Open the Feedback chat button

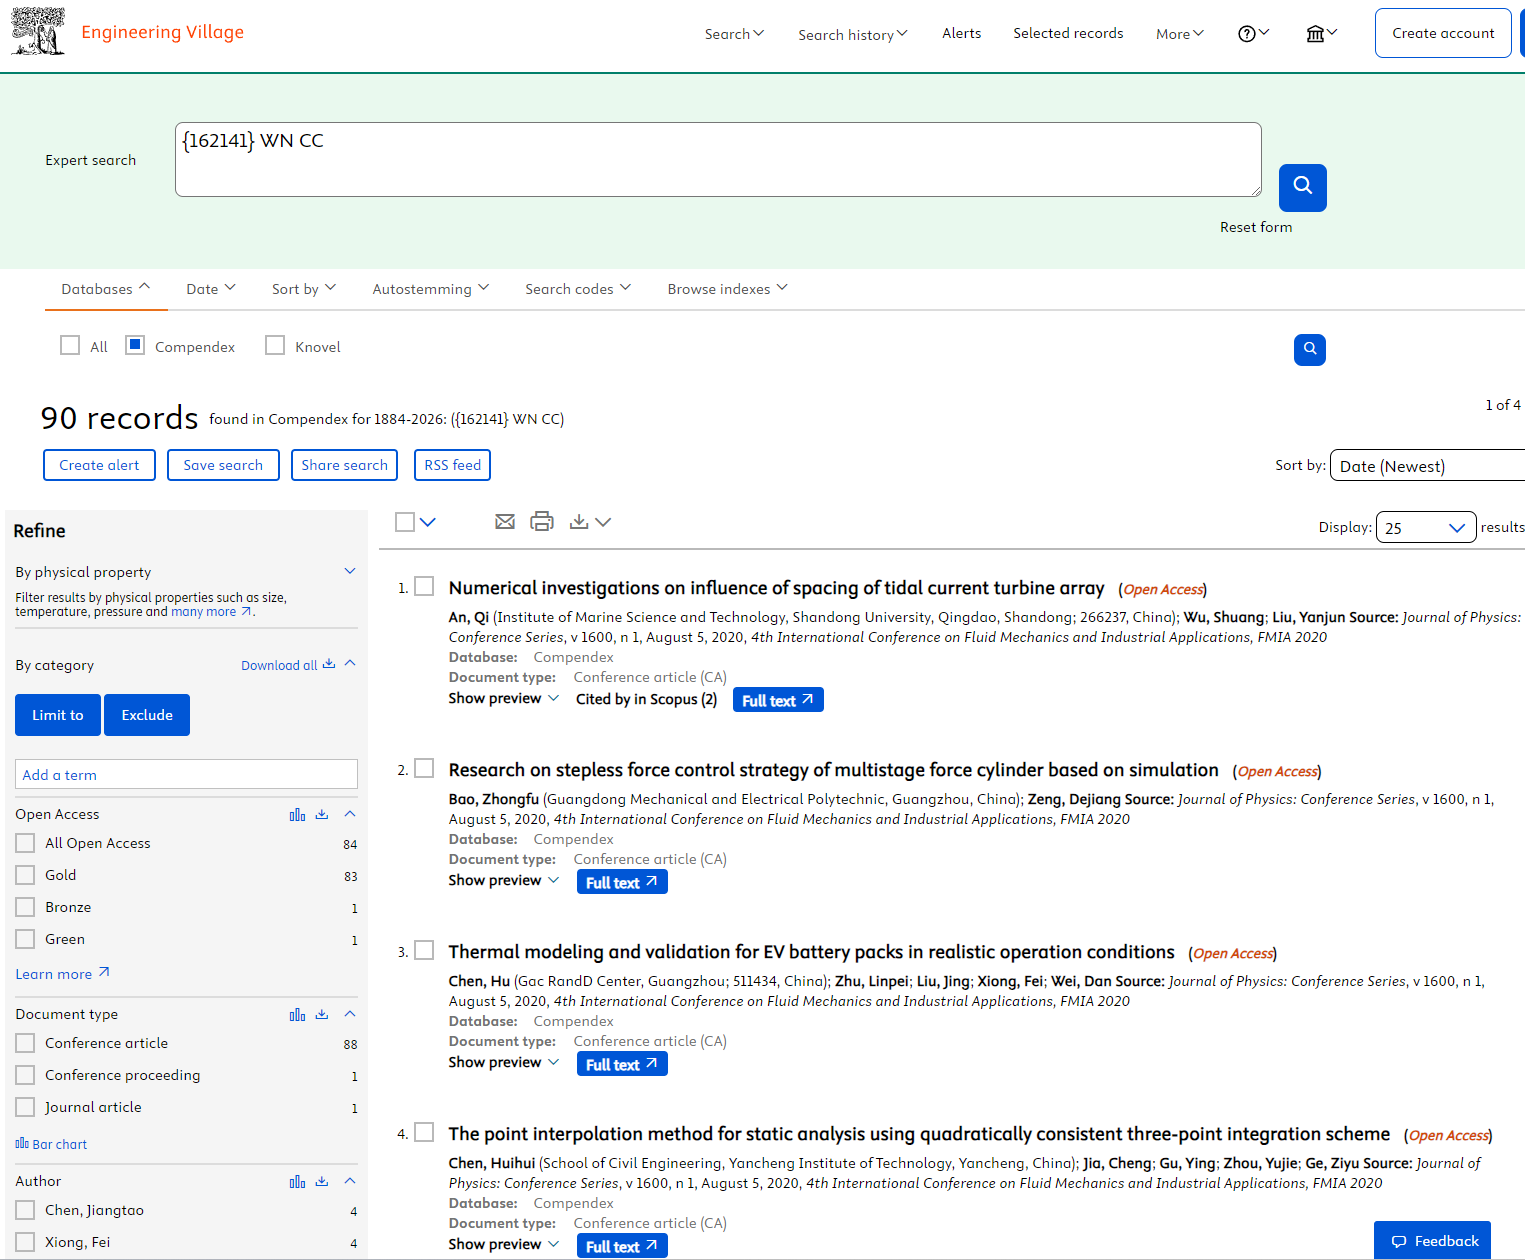(x=1432, y=1241)
